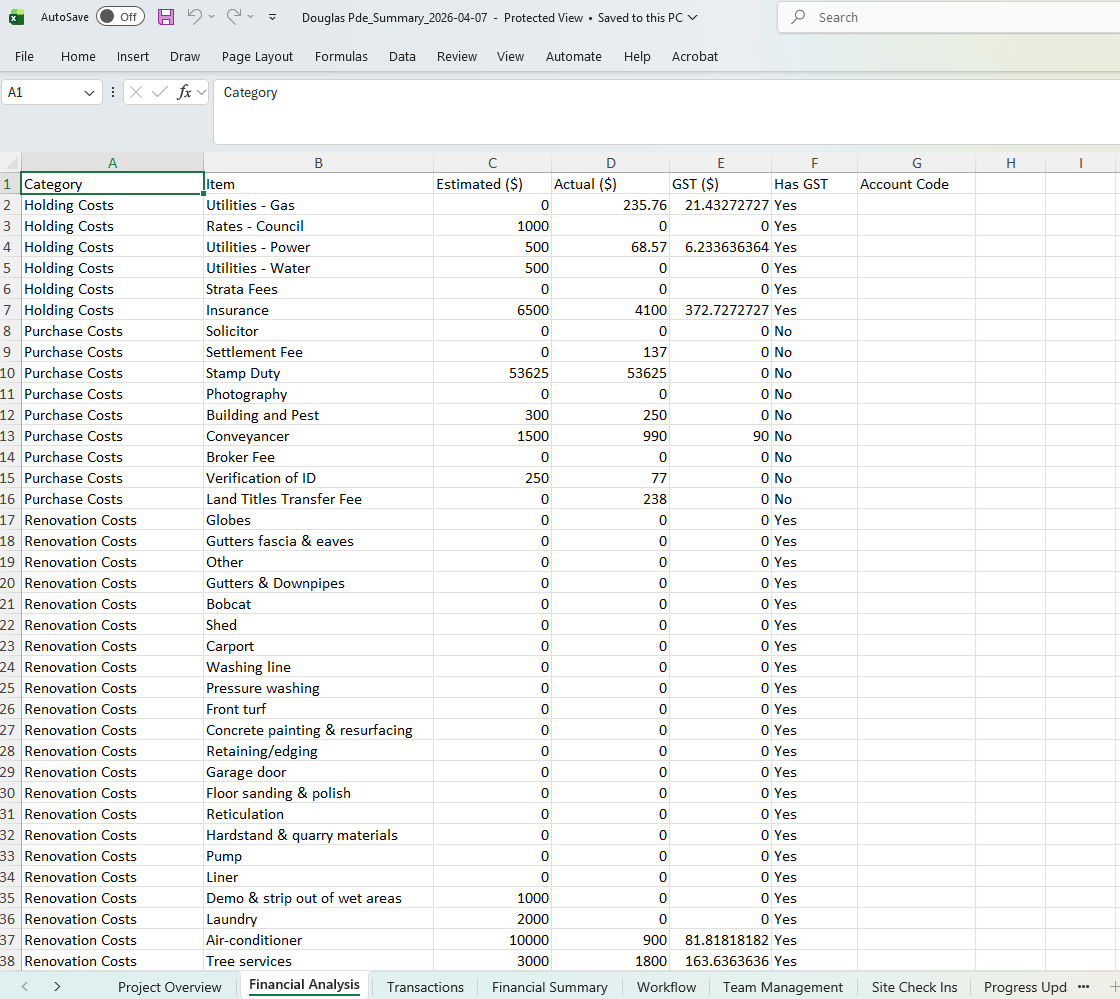Open the Help tab
The height and width of the screenshot is (999, 1120).
click(x=637, y=56)
